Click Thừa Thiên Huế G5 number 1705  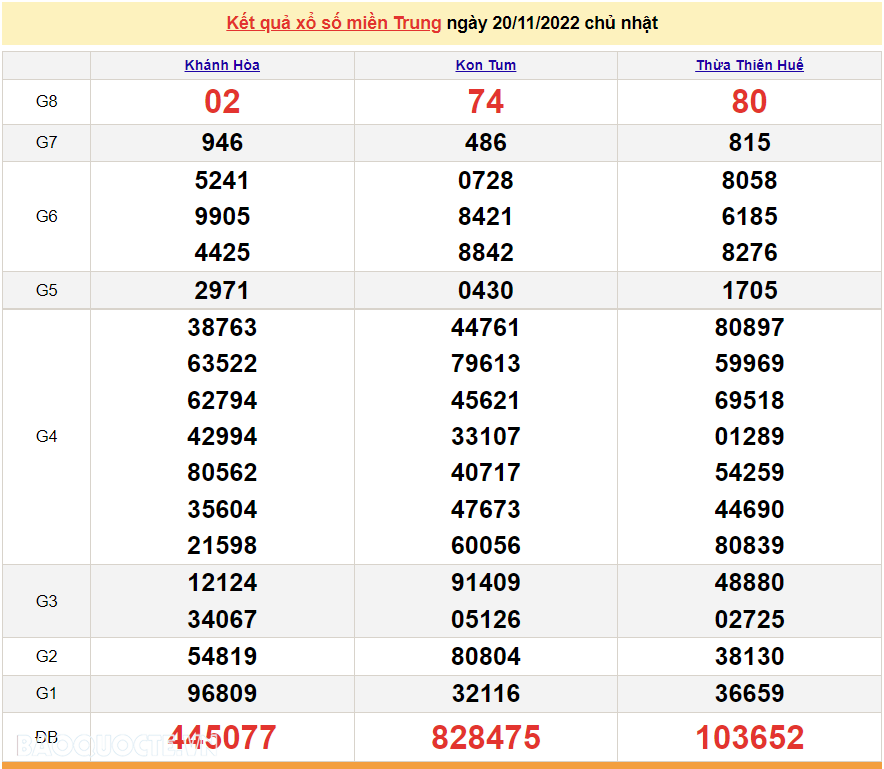(x=749, y=291)
